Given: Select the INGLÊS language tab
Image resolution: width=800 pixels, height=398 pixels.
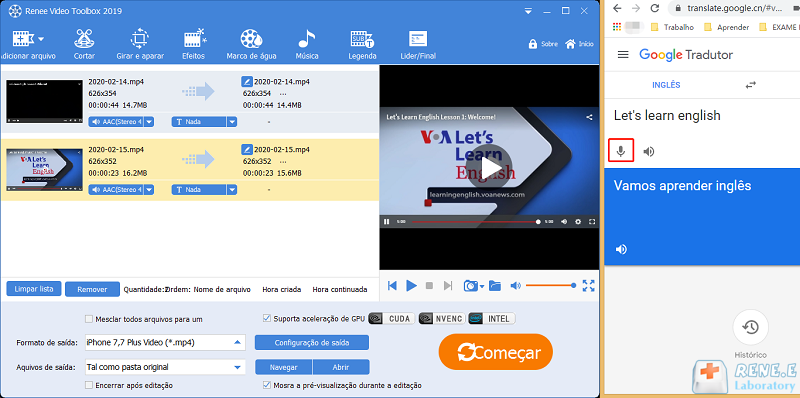Looking at the screenshot, I should 666,85.
